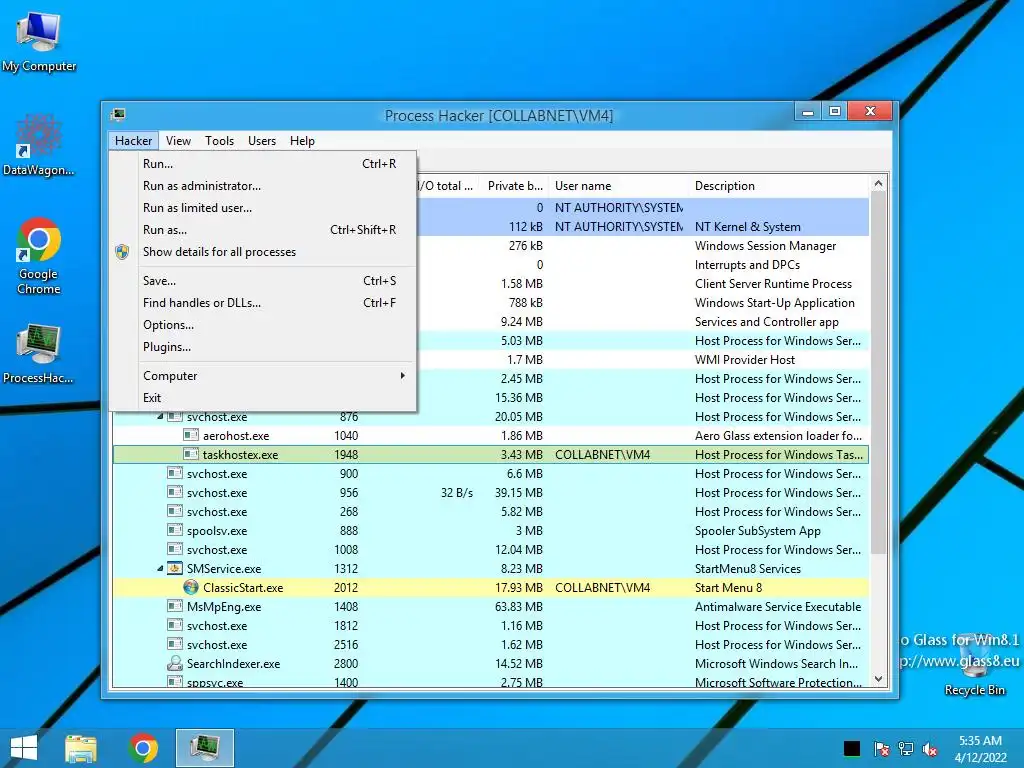Open Options... from the Hacker menu

point(263,325)
